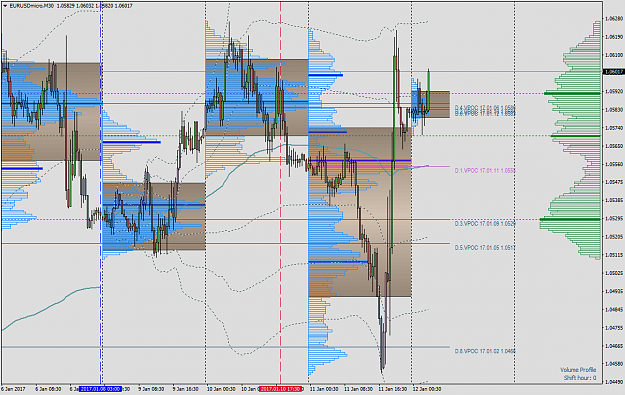The height and width of the screenshot is (395, 625).
Task: Click the 1.05830 price scale label
Action: tap(614, 110)
